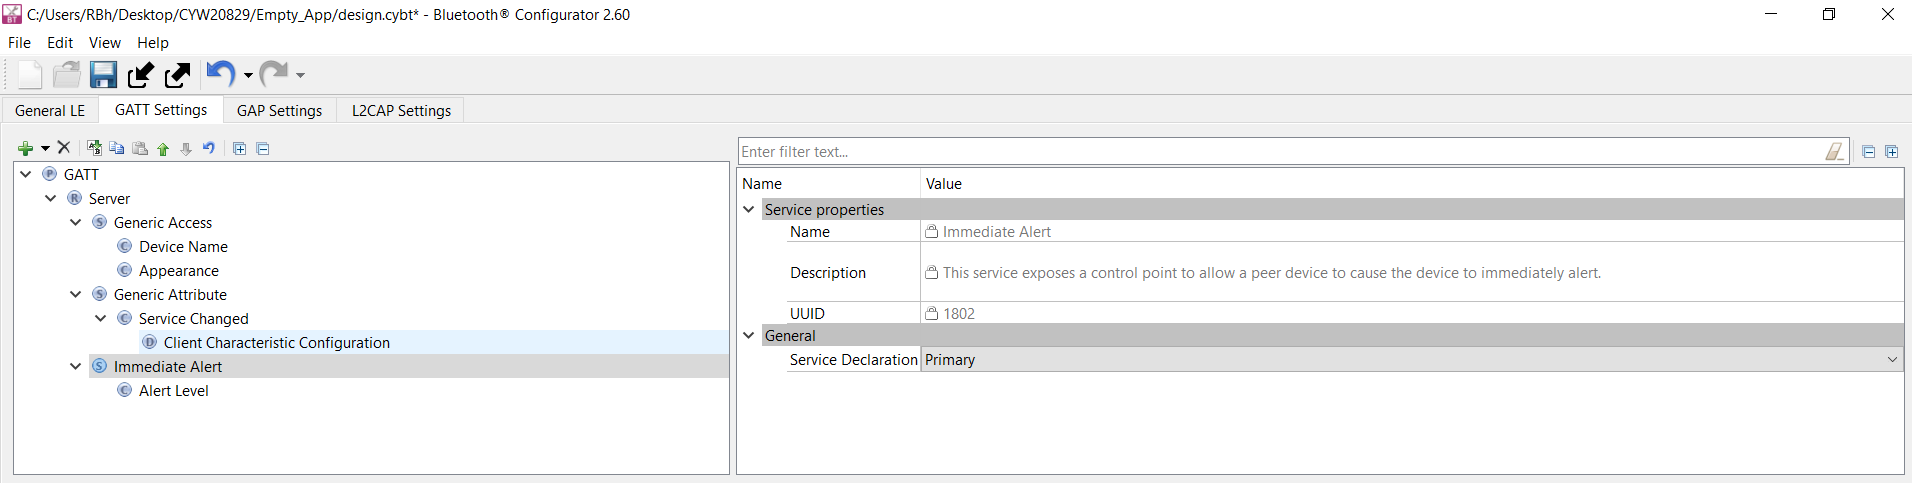
Task: Click the Rename (A-B) tree toolbar icon
Action: coord(94,148)
